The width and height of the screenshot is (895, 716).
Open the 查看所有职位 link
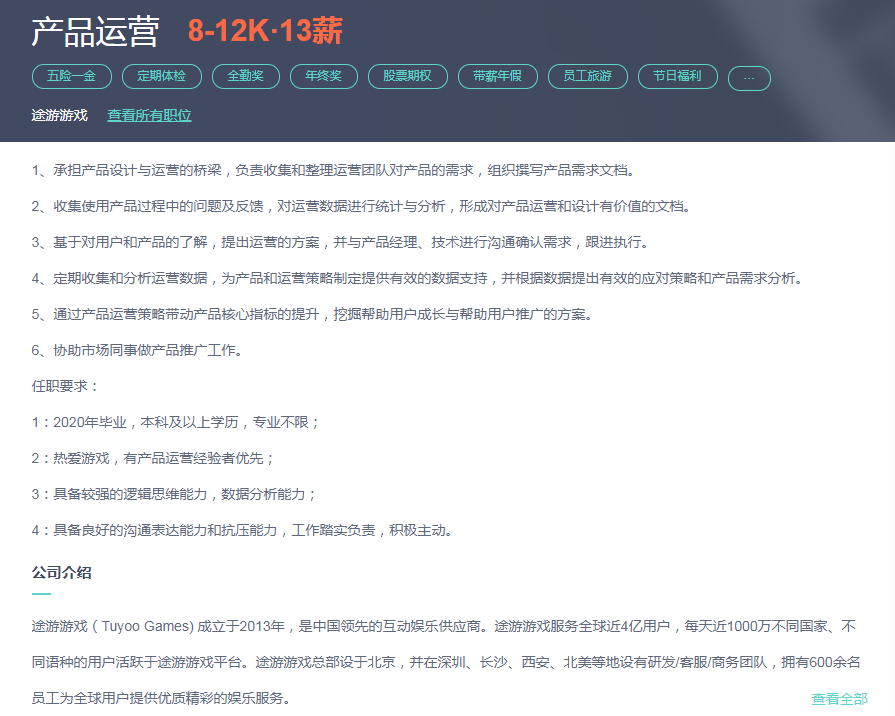(x=149, y=115)
